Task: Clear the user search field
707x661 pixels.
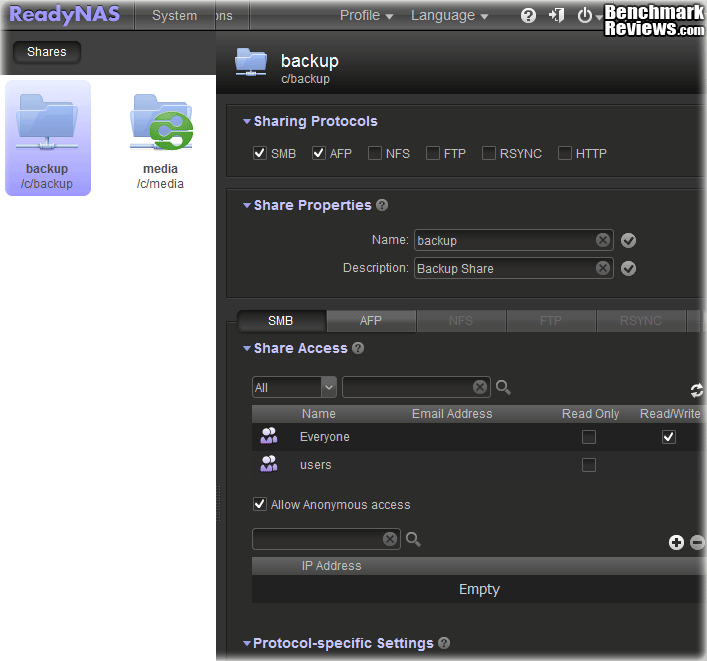Action: pyautogui.click(x=480, y=387)
